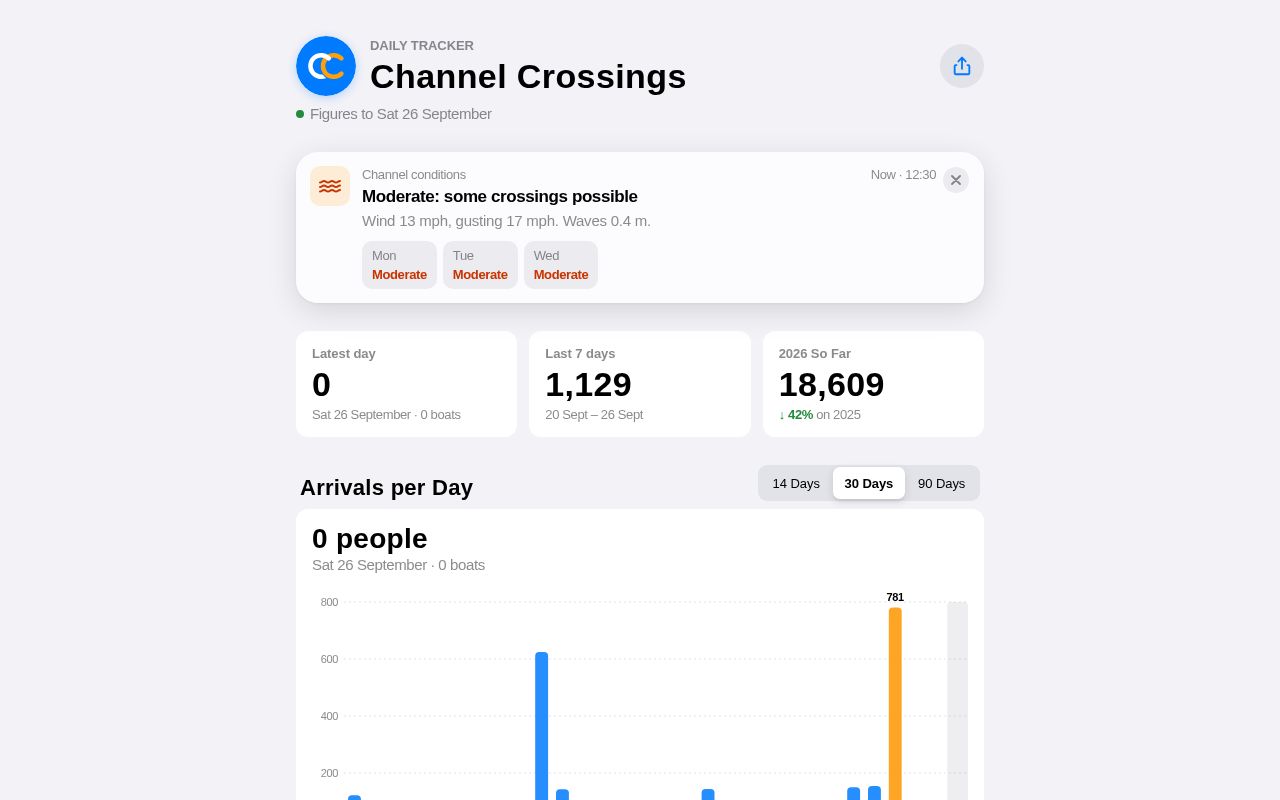Click the 781 bar value label

[x=895, y=597]
